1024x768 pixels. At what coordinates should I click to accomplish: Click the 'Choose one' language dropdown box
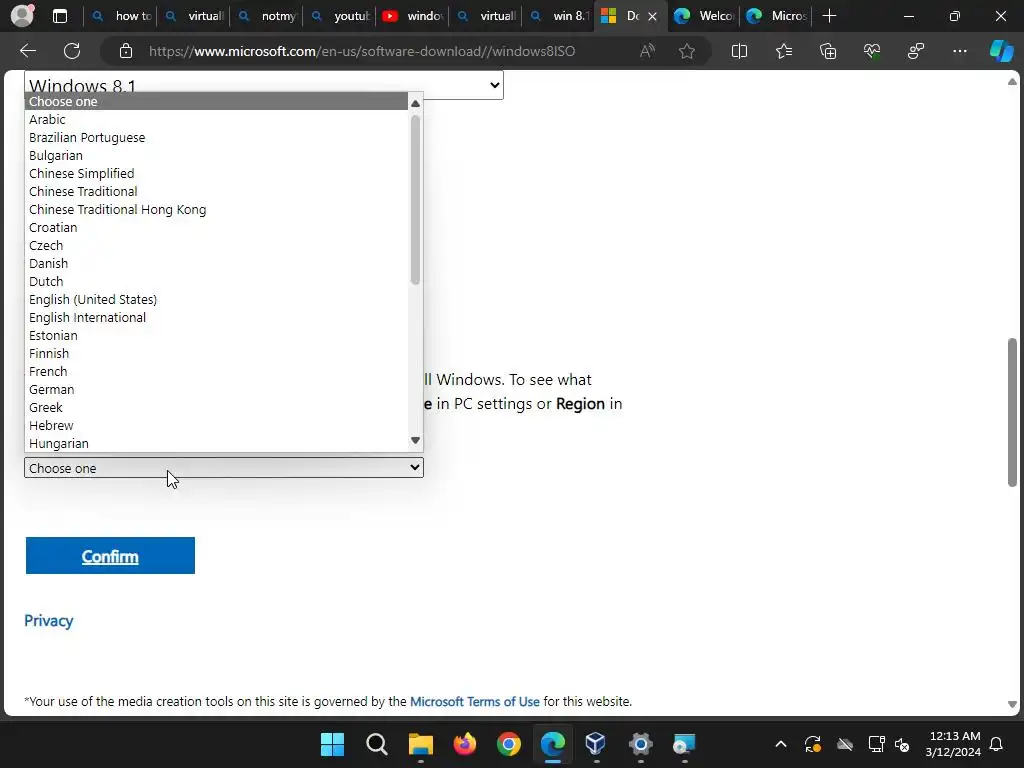point(223,468)
